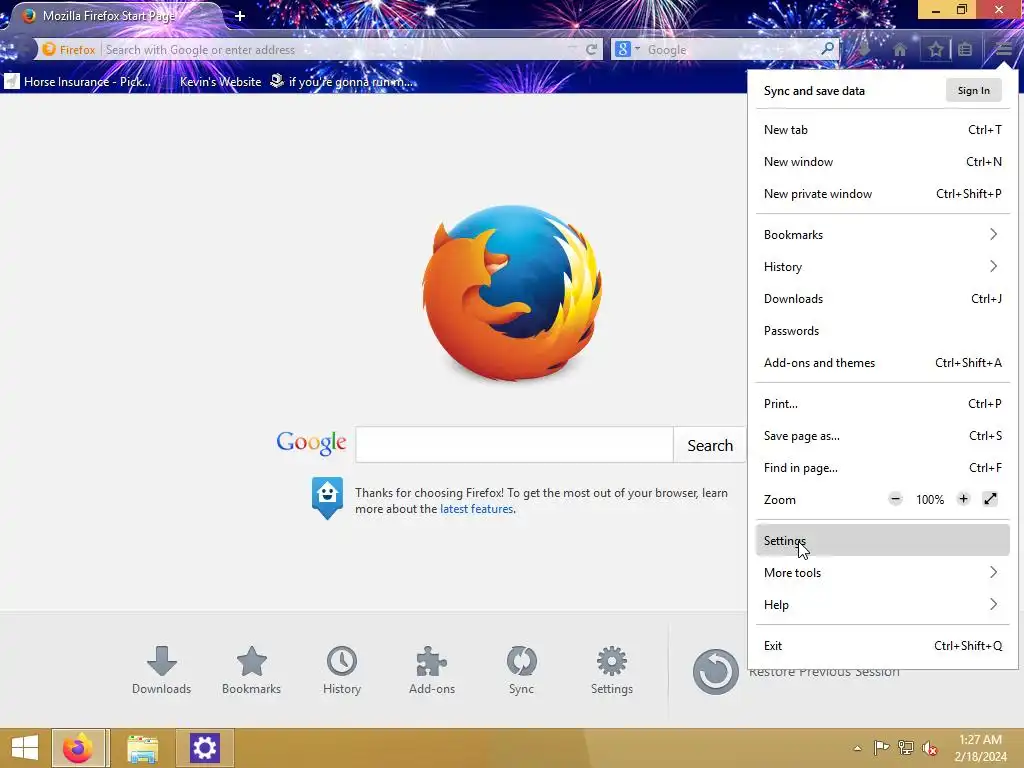Click muted volume icon in tray
This screenshot has width=1024, height=768.
(x=930, y=748)
